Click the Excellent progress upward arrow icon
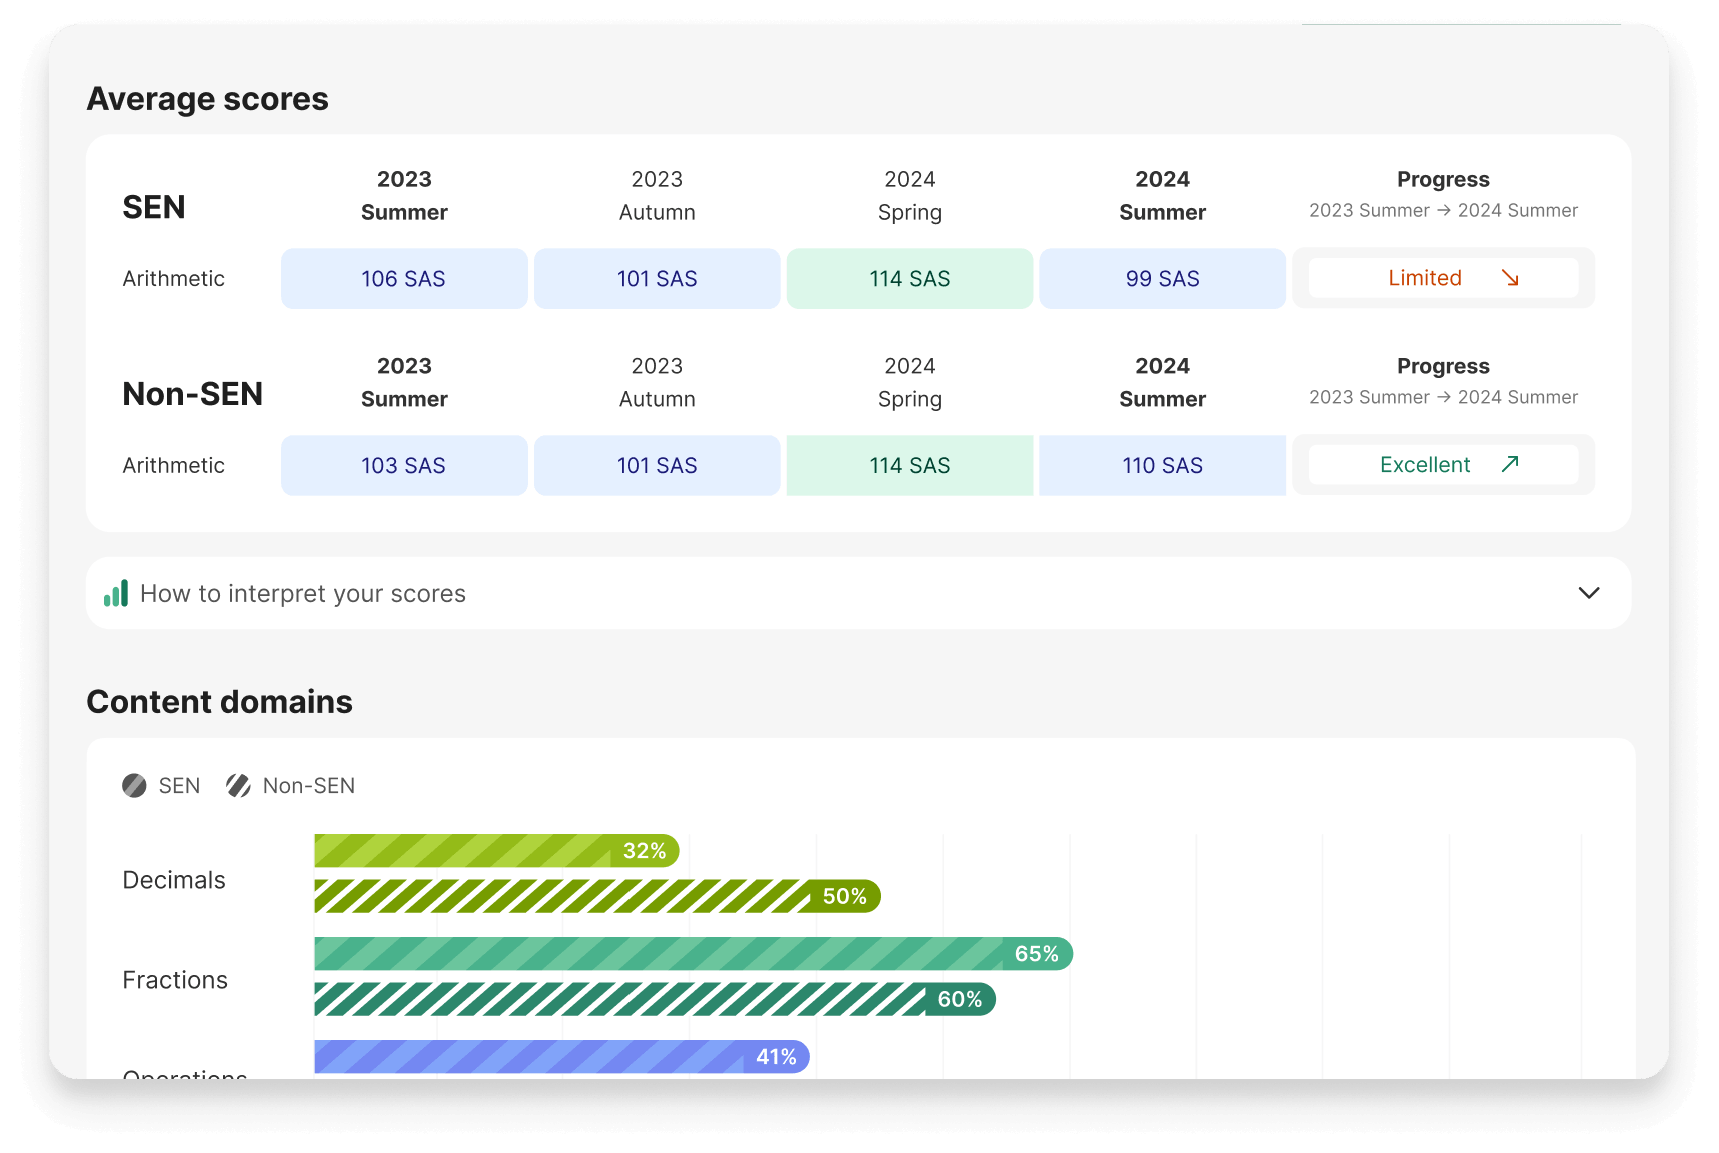This screenshot has width=1719, height=1153. [1510, 464]
